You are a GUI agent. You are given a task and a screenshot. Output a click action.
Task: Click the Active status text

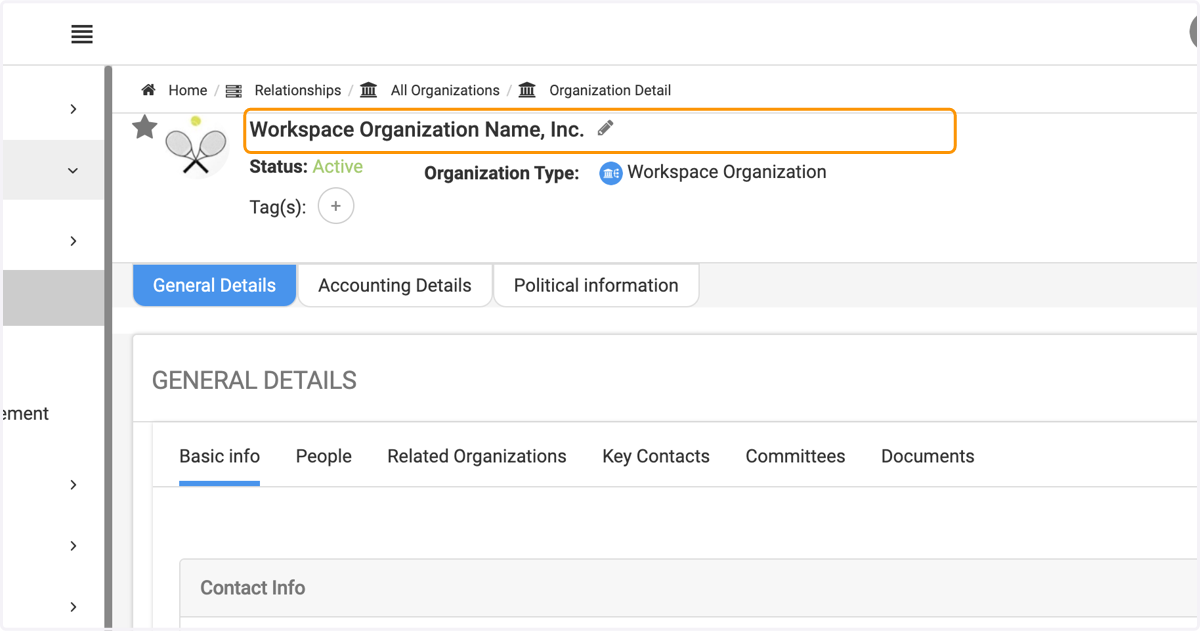338,167
